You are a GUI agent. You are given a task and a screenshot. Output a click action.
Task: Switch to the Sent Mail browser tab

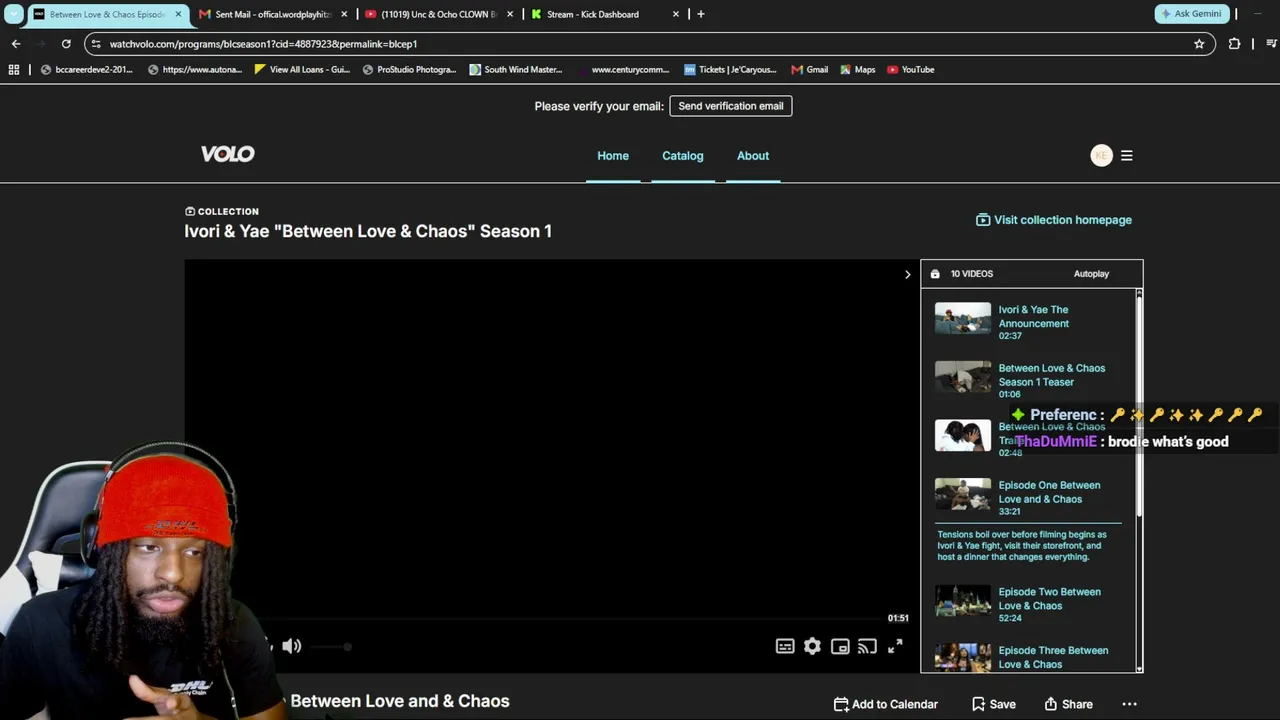click(272, 14)
